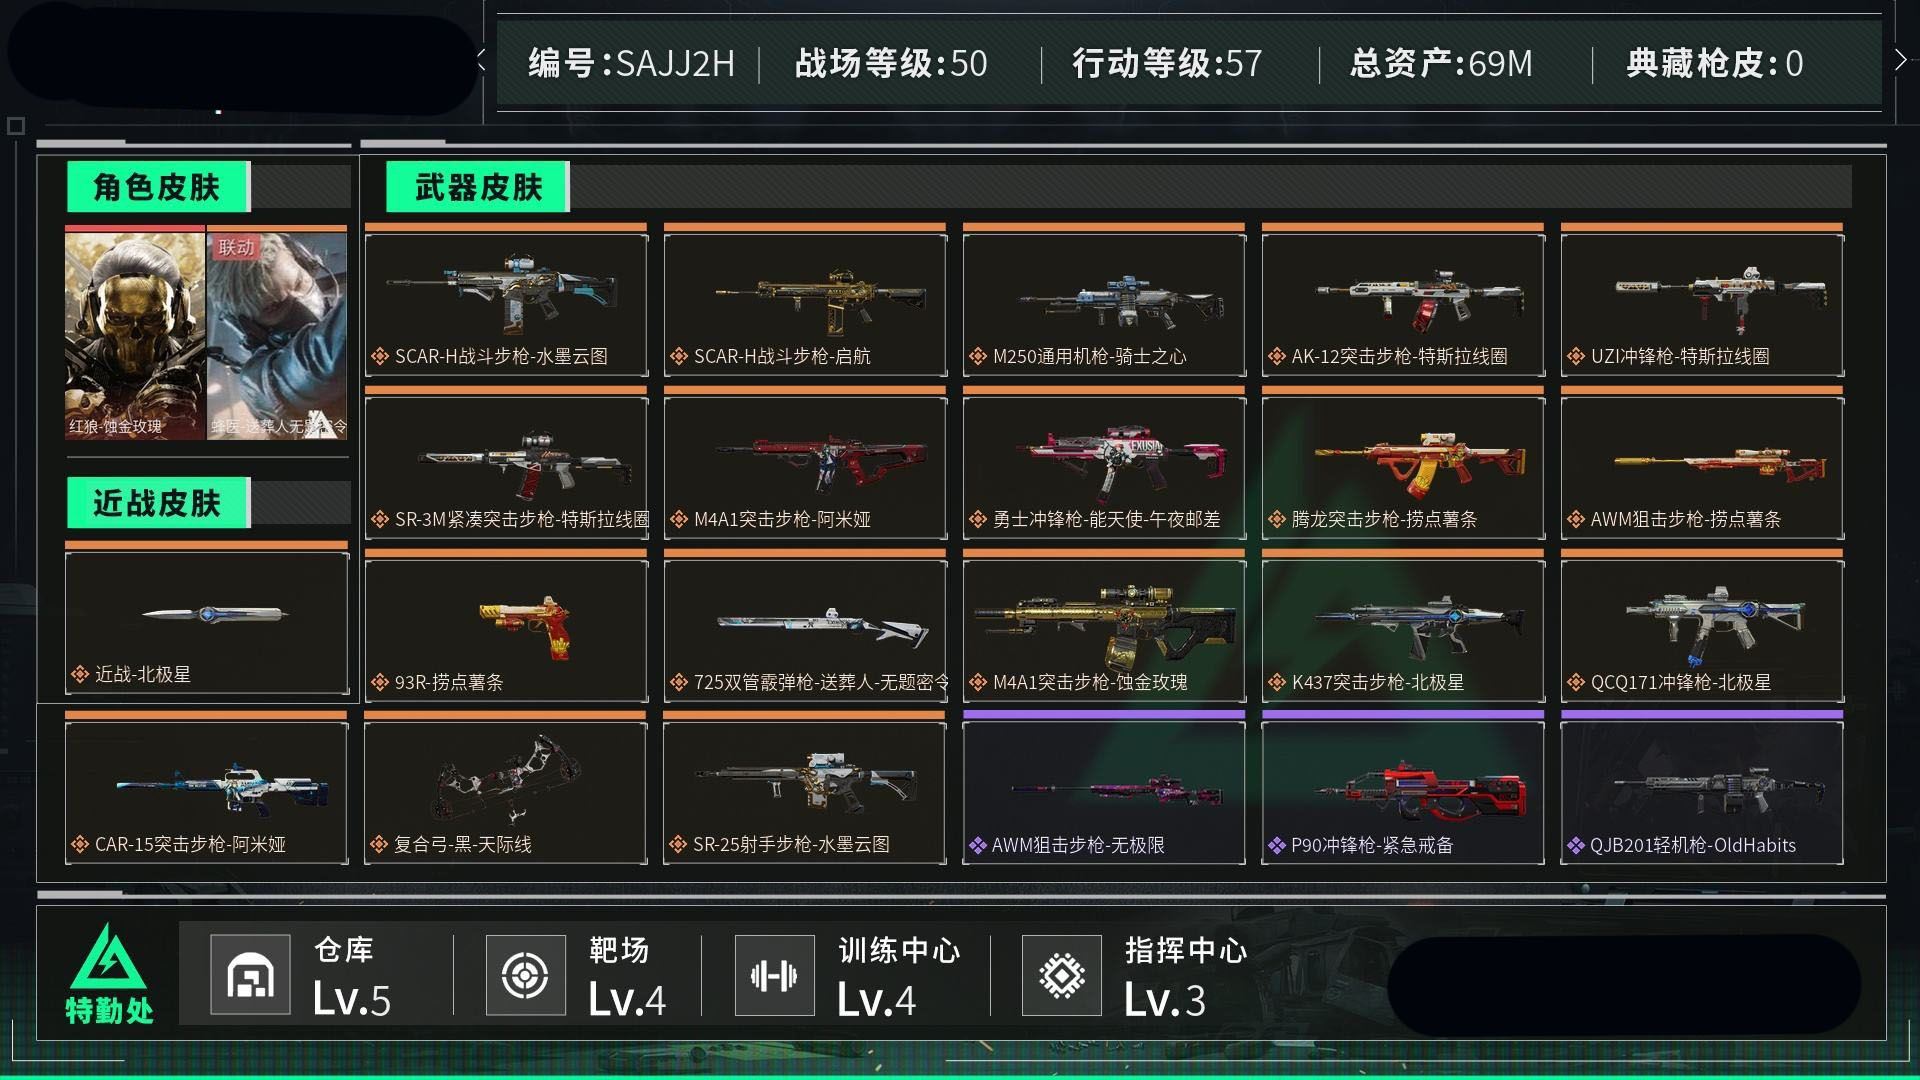
Task: Select the M250通用机枪-骑士之心 weapon skin
Action: pos(1104,305)
